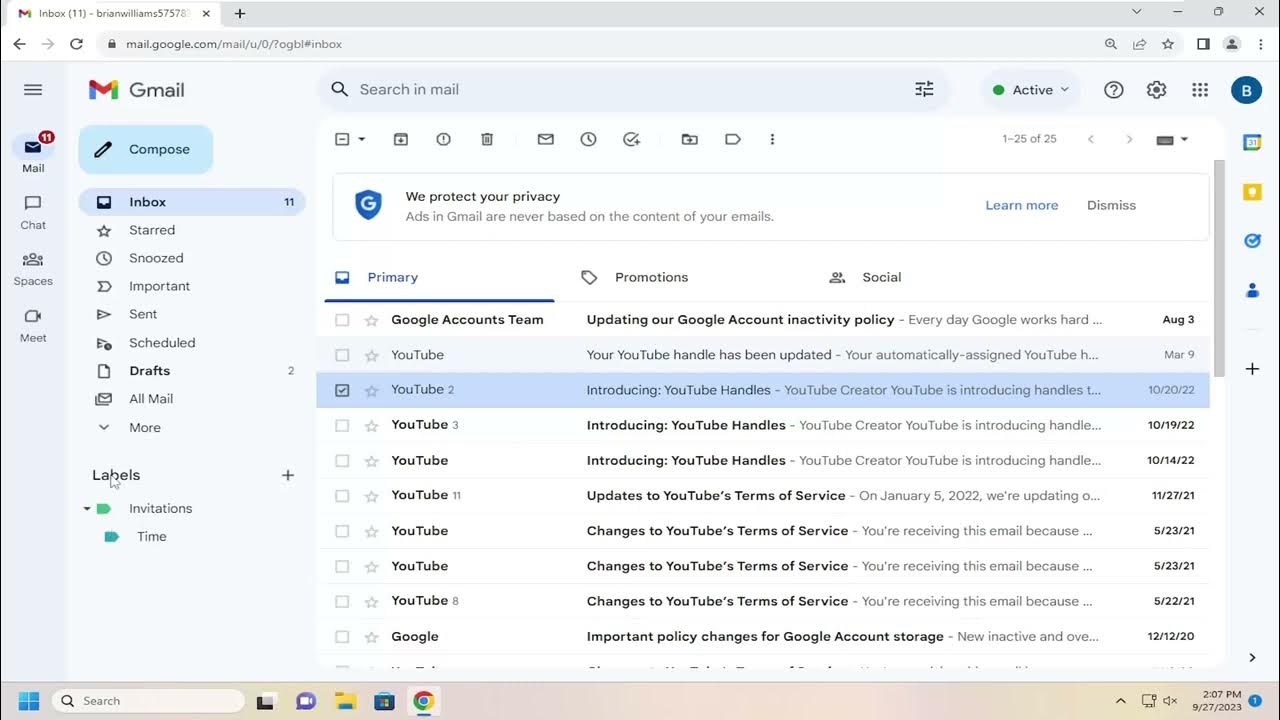Select the Google Accounts Team email checkbox

coord(342,320)
